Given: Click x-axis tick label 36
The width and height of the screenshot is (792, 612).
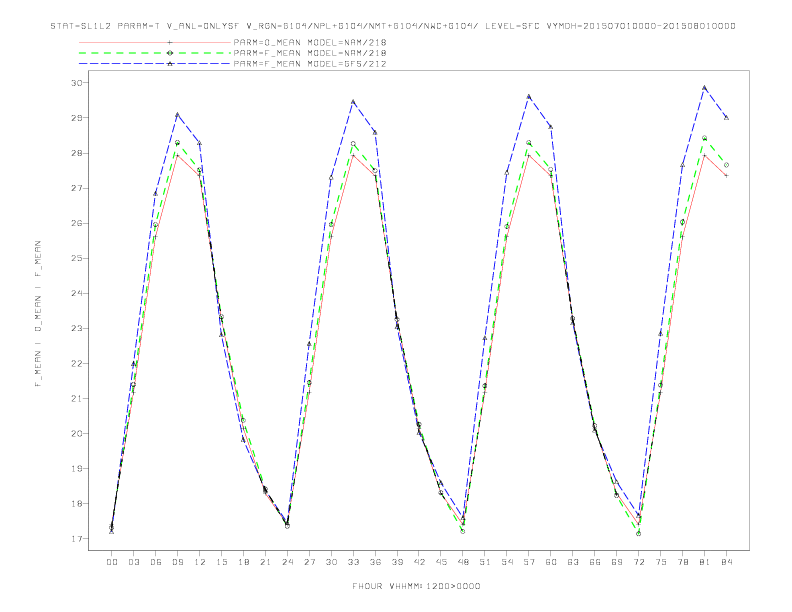Looking at the screenshot, I should click(375, 562).
